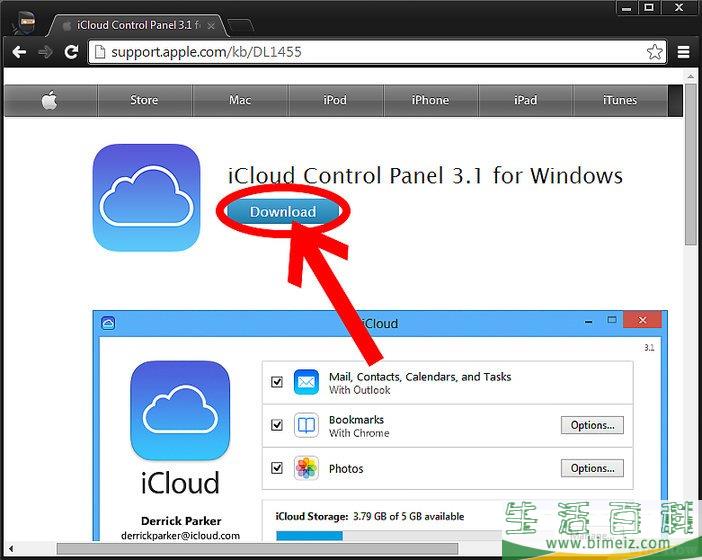The image size is (702, 560).
Task: Click the 'iCloud Control Panel 3.1 for Windows' heading
Action: point(425,175)
